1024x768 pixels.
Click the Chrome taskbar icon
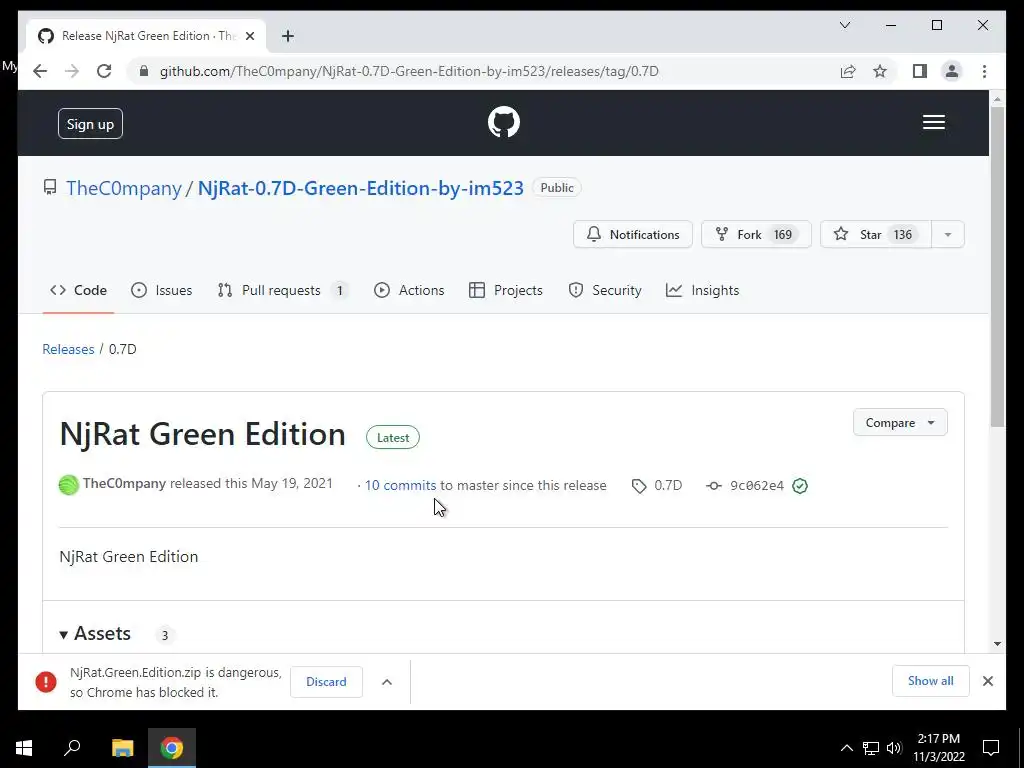[x=172, y=748]
